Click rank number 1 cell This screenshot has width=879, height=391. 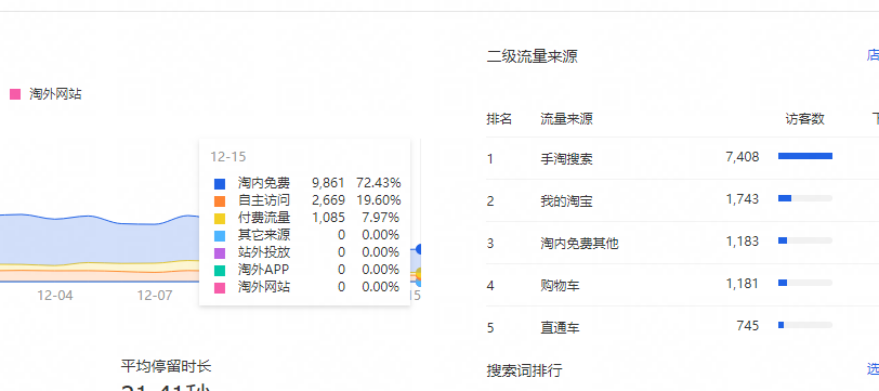tap(490, 159)
